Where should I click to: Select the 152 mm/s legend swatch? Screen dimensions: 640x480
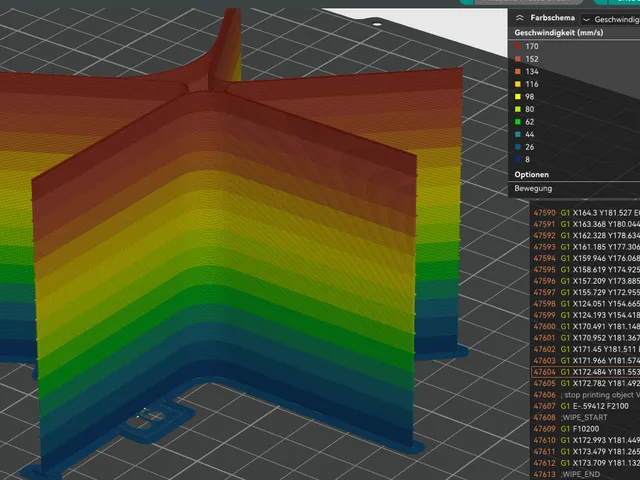(x=518, y=59)
